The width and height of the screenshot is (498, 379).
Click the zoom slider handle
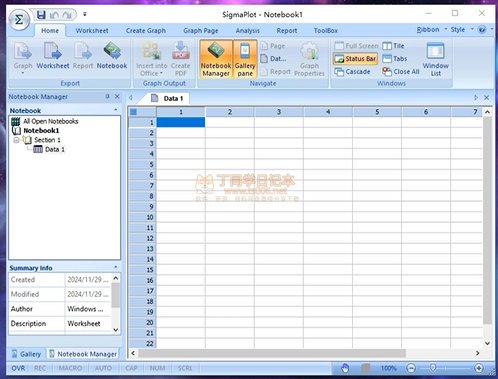[x=433, y=368]
